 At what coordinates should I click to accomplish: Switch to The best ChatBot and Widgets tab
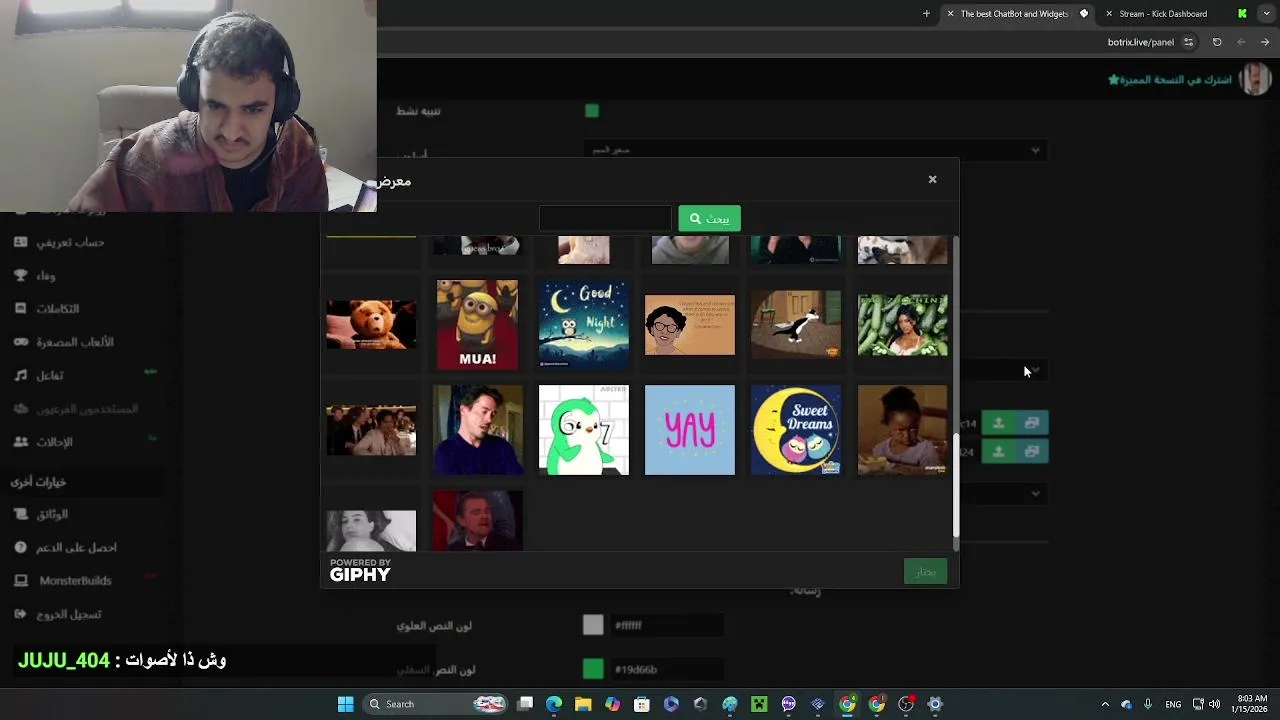pyautogui.click(x=1014, y=14)
